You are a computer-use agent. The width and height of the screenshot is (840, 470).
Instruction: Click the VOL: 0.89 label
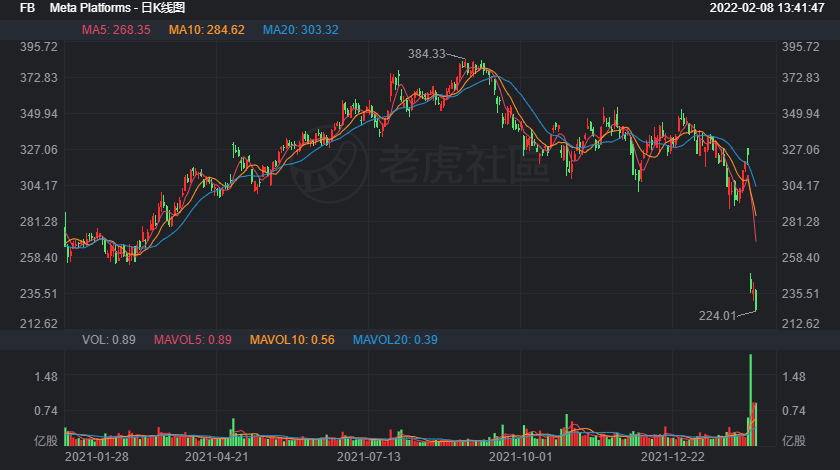(109, 340)
